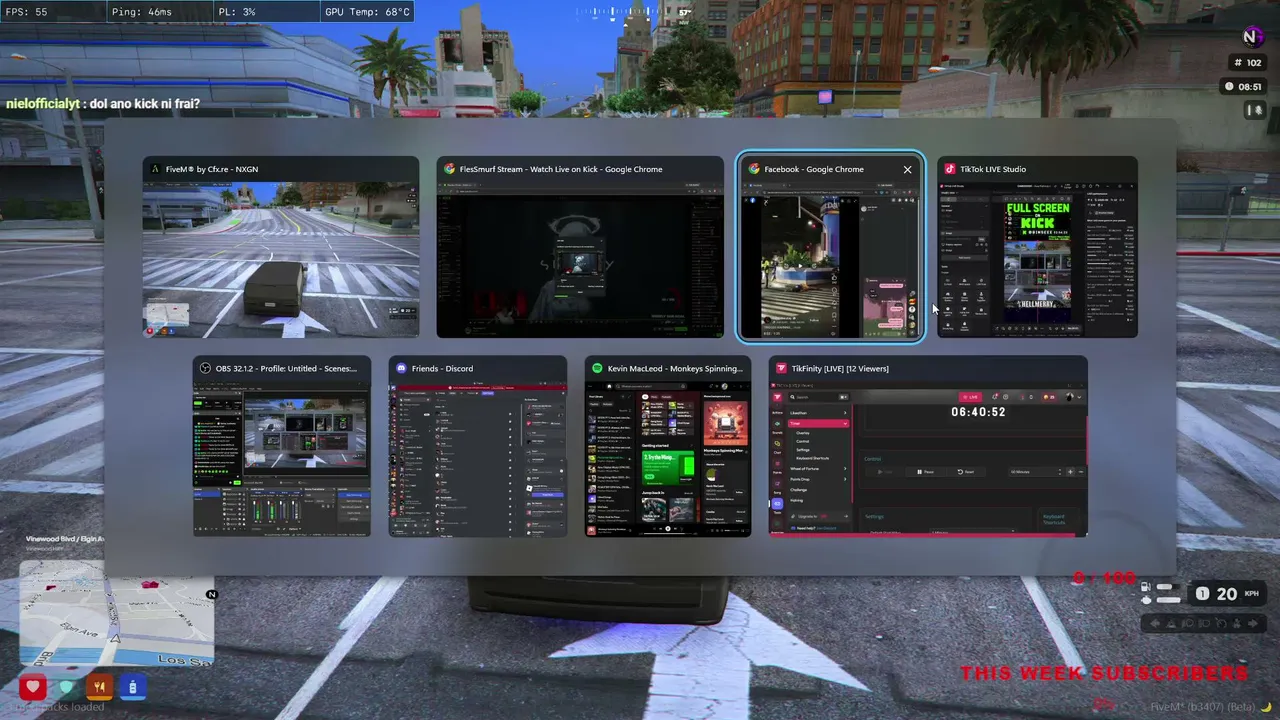Select the Facebook - Google Chrome window preview

pos(830,247)
